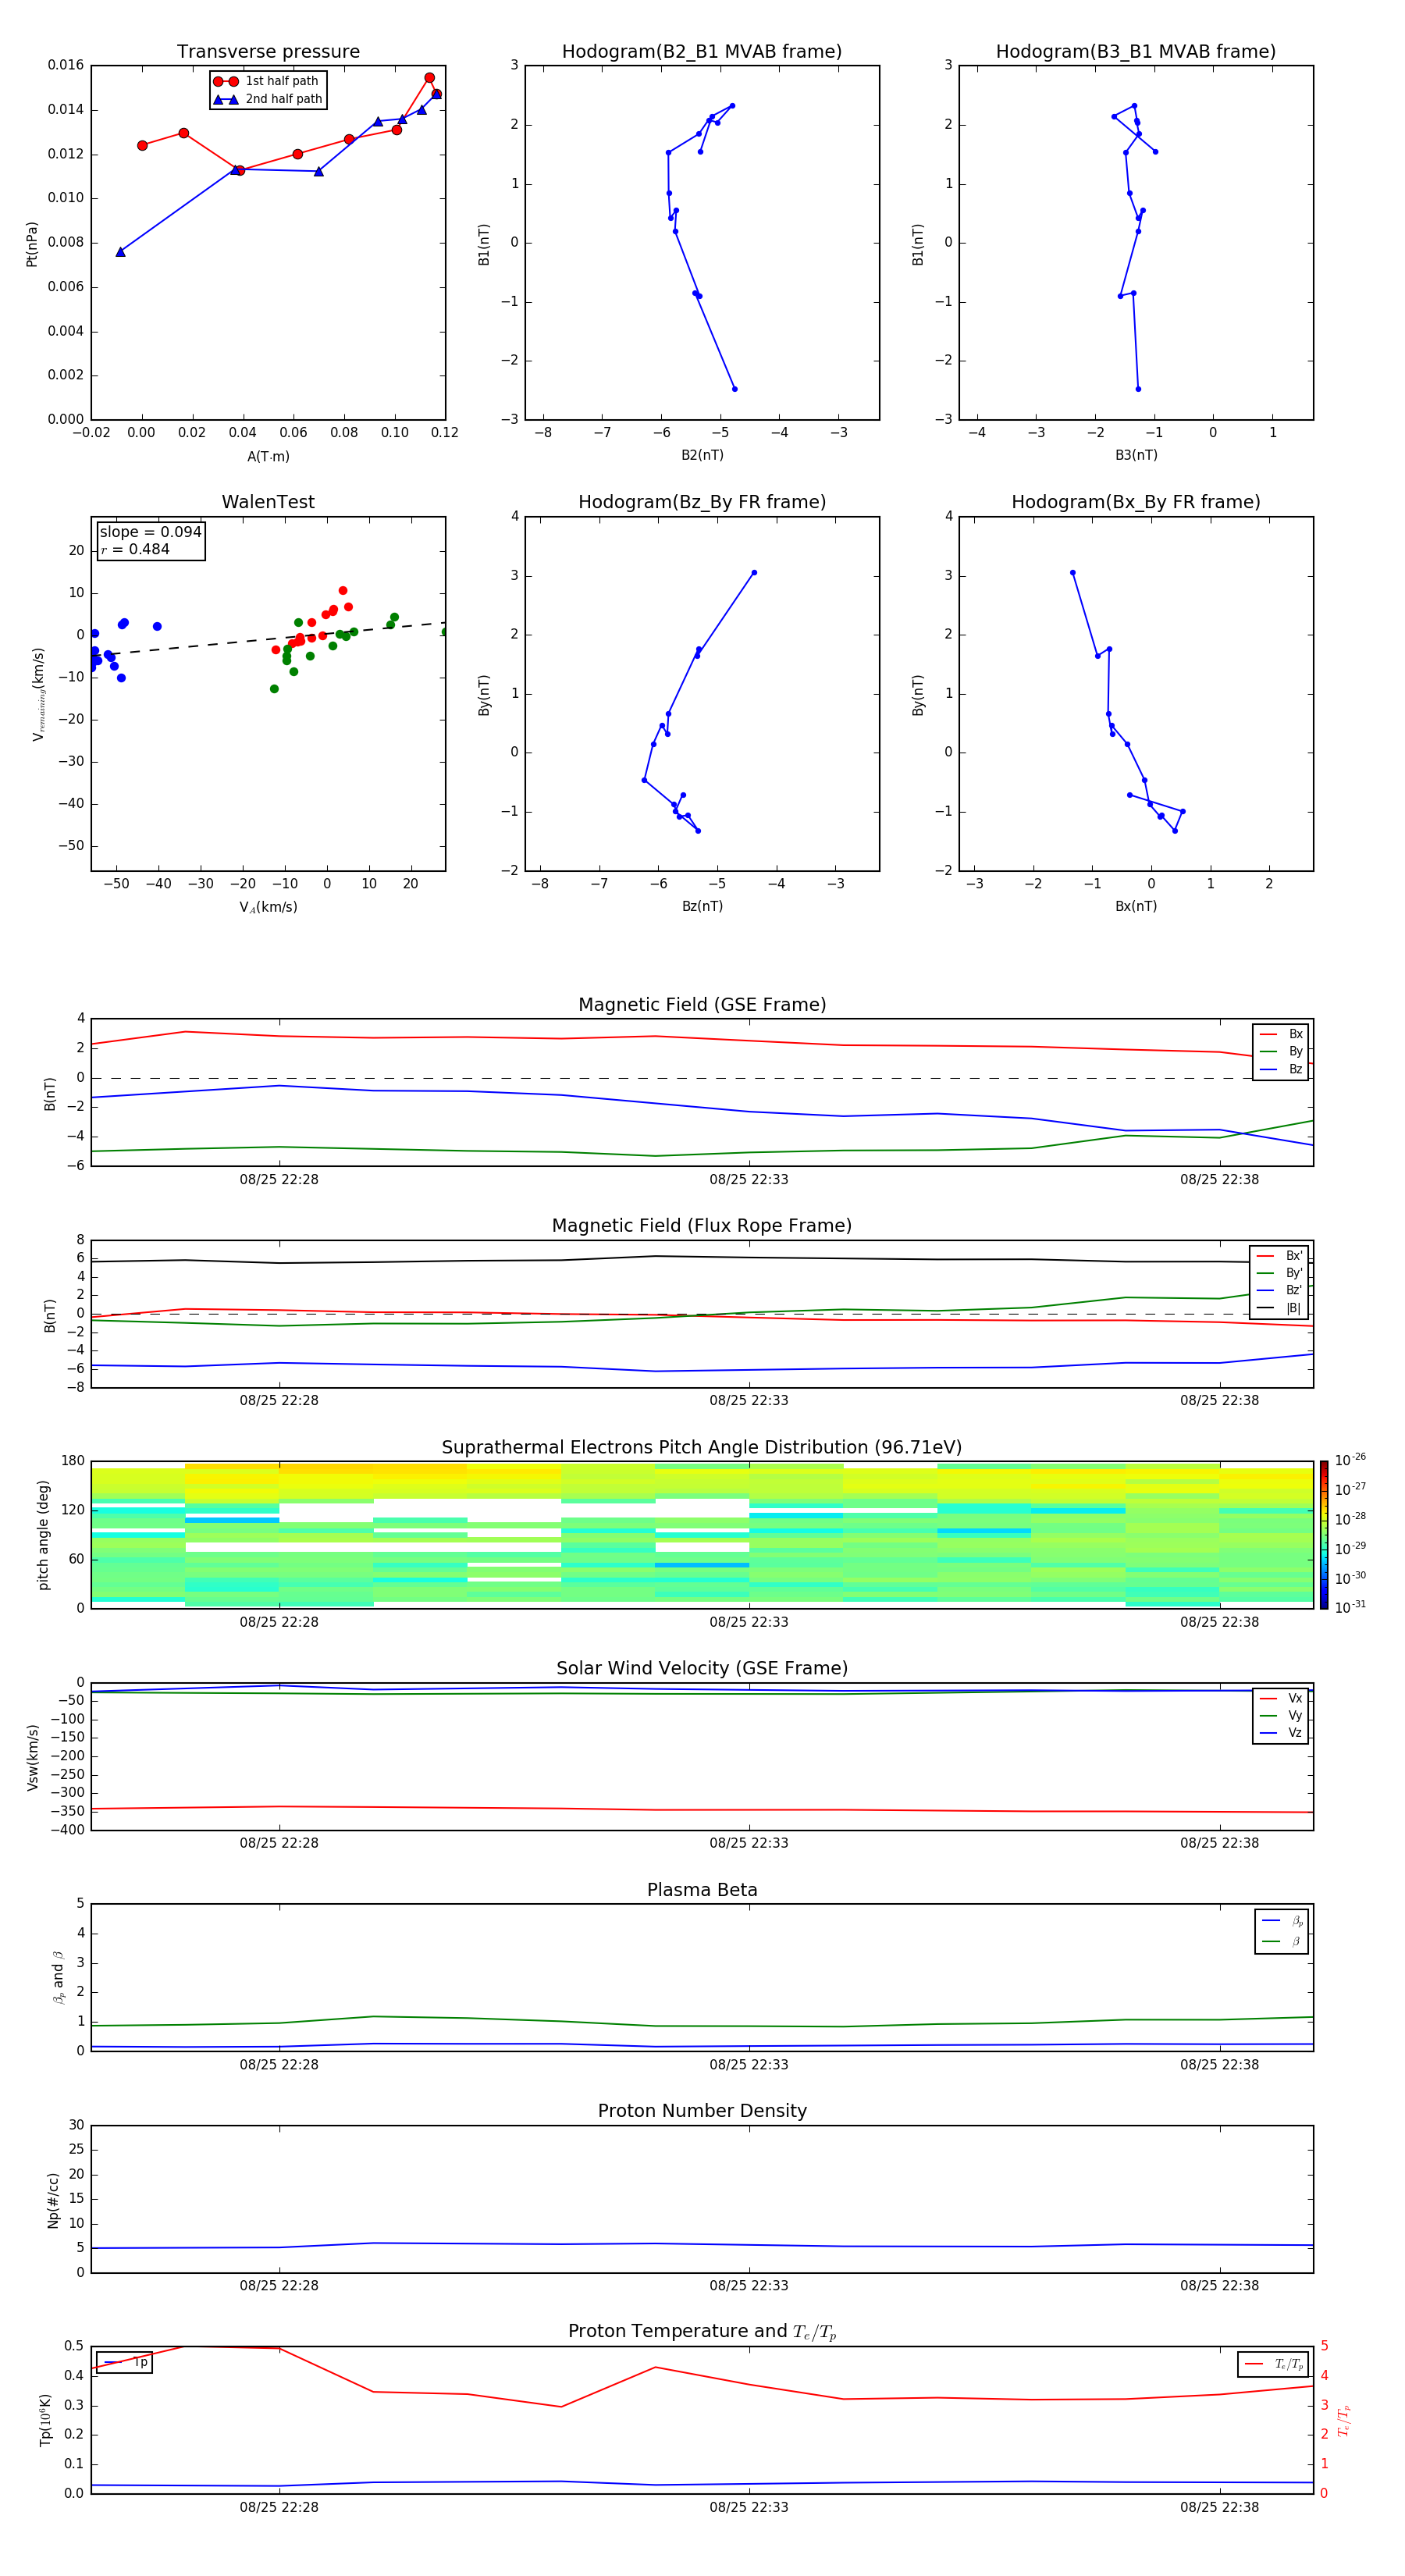Click the "slope = 0.094" annotation
The image size is (1405, 2576).
150,532
